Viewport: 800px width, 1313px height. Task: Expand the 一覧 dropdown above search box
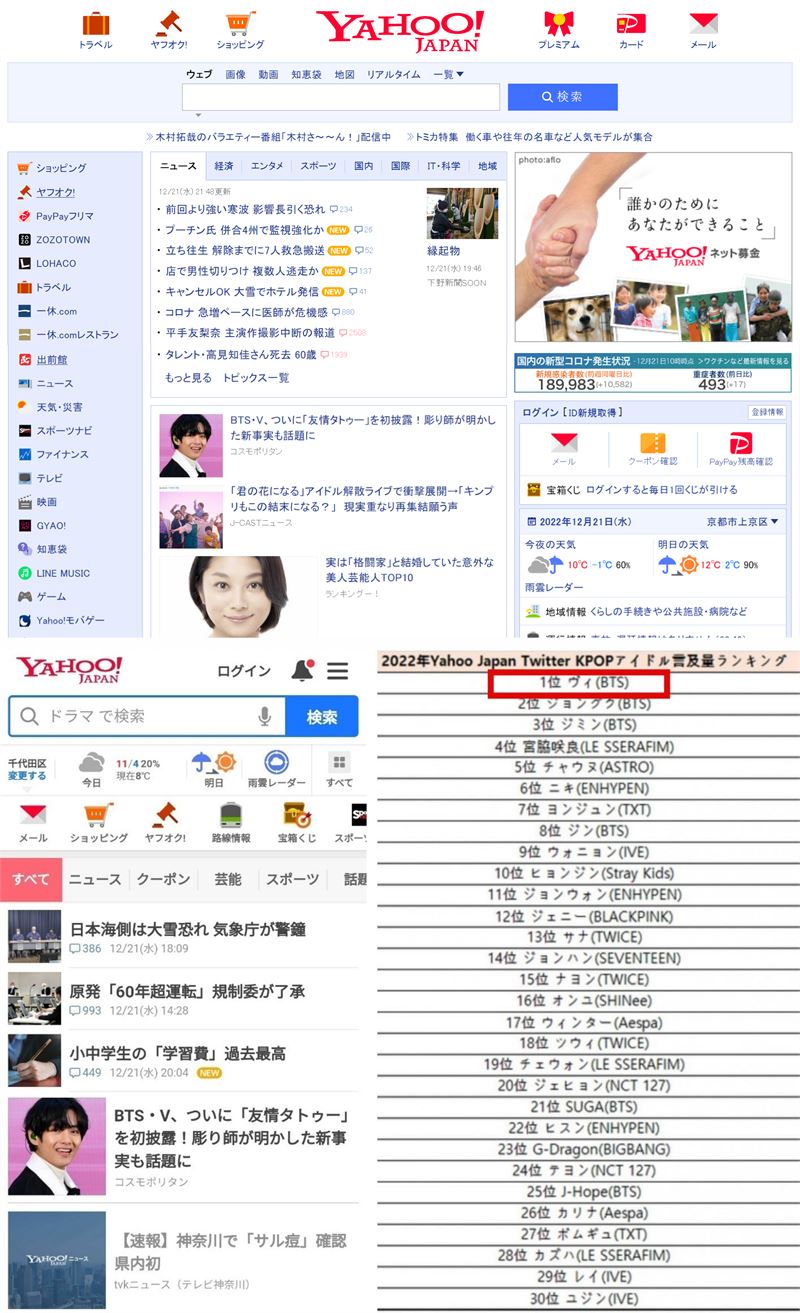coord(448,74)
